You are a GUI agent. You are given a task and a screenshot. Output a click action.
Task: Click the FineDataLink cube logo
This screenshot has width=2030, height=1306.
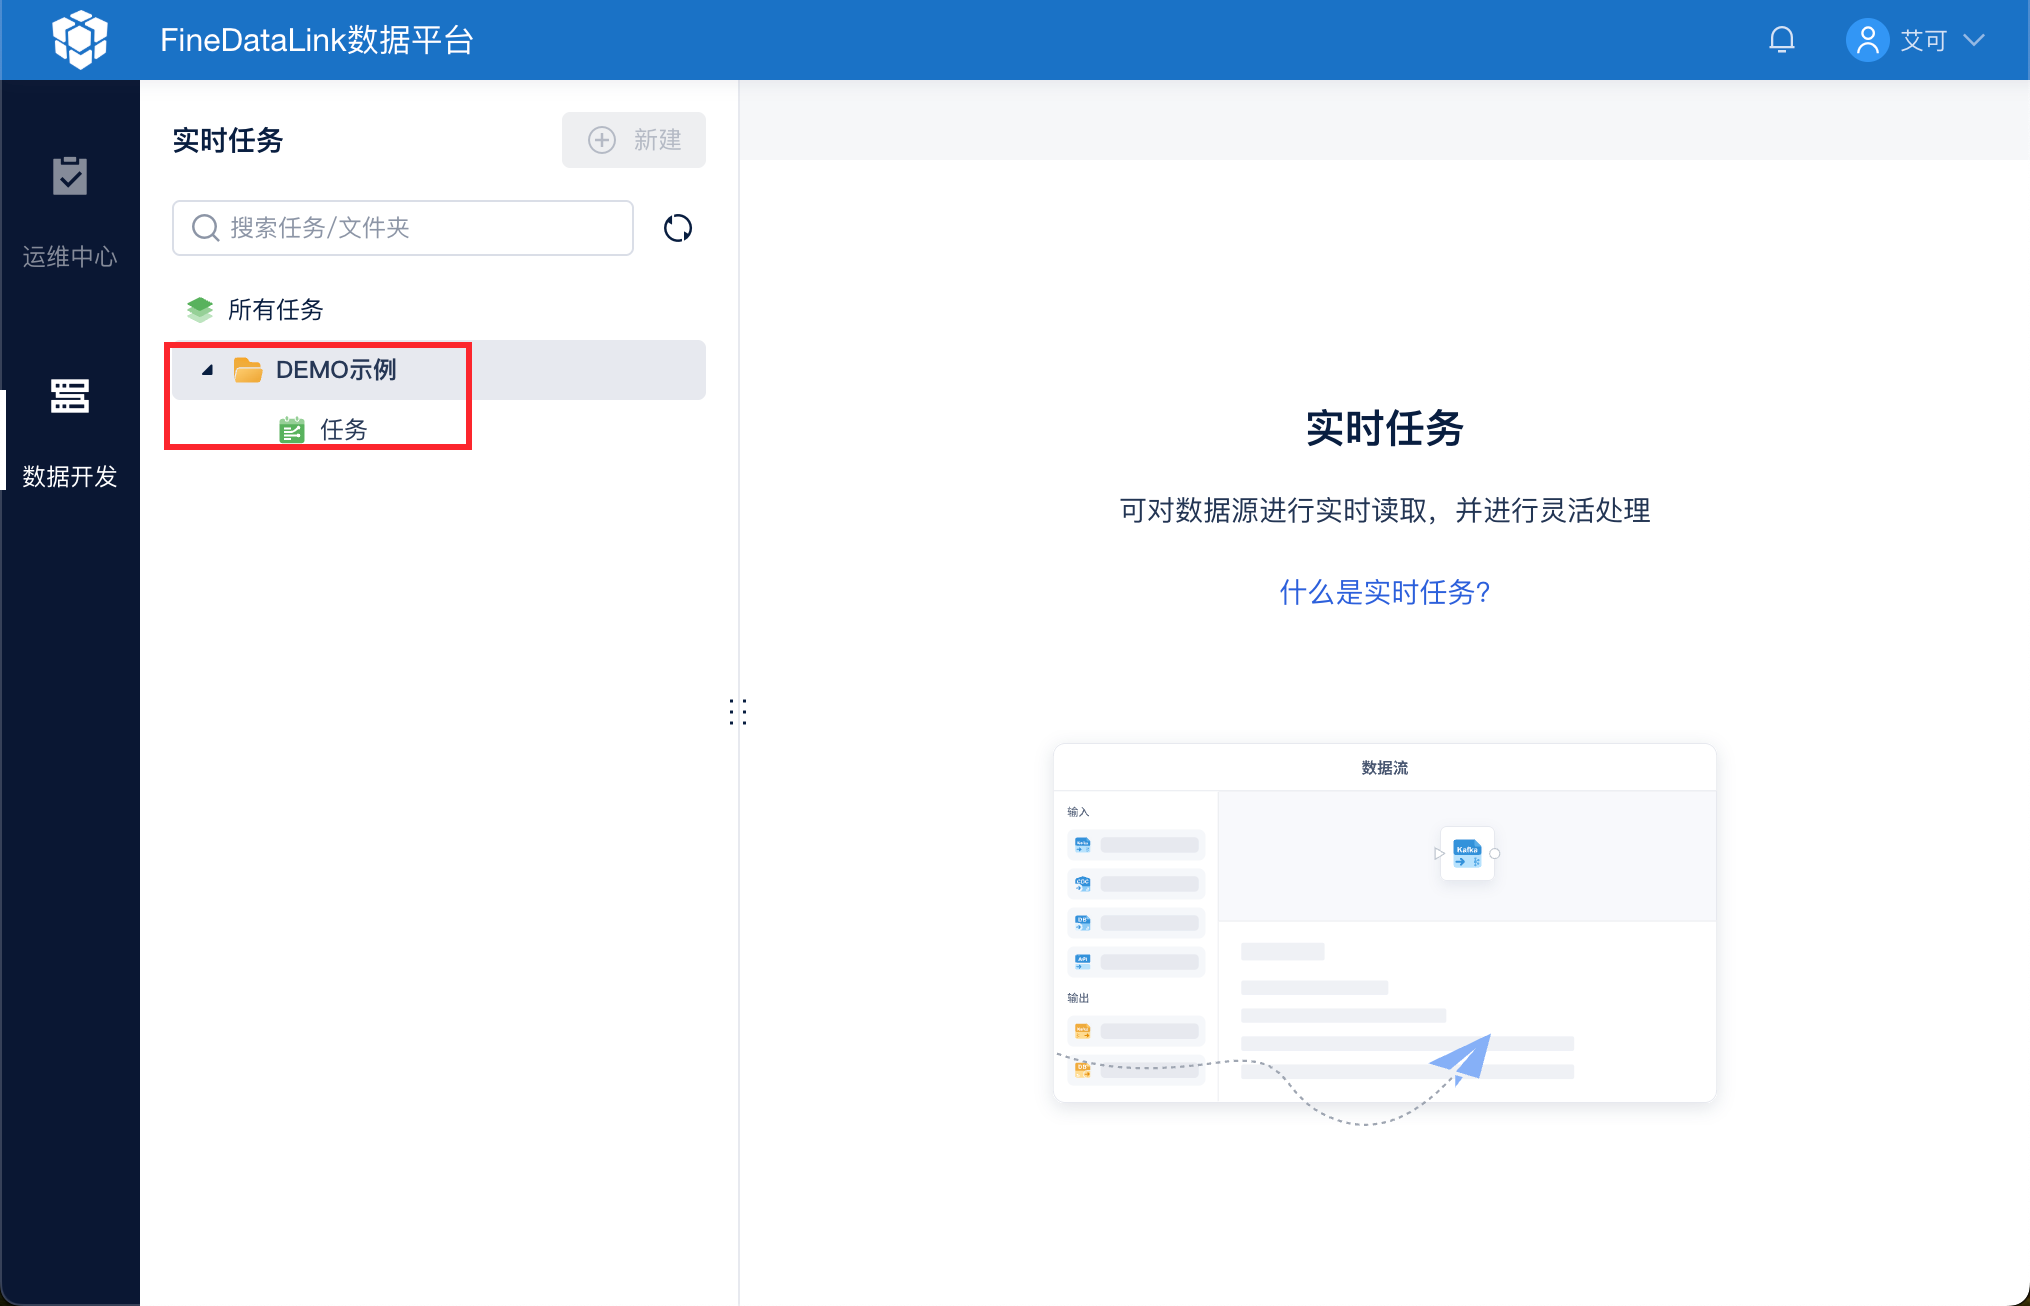(x=79, y=40)
